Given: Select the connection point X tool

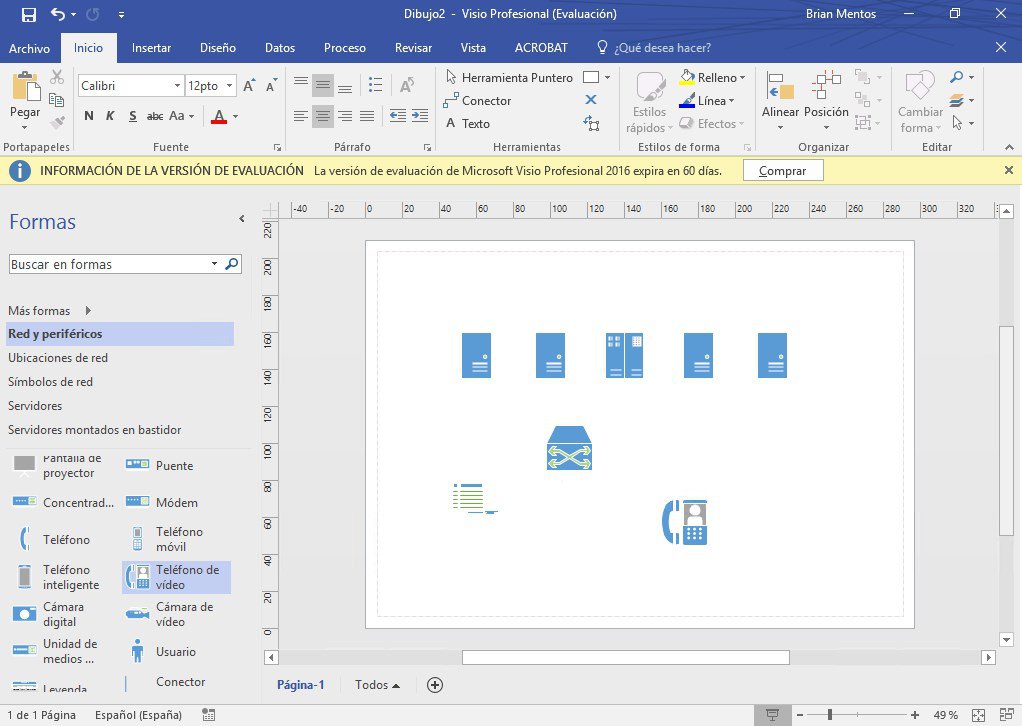Looking at the screenshot, I should pyautogui.click(x=591, y=100).
